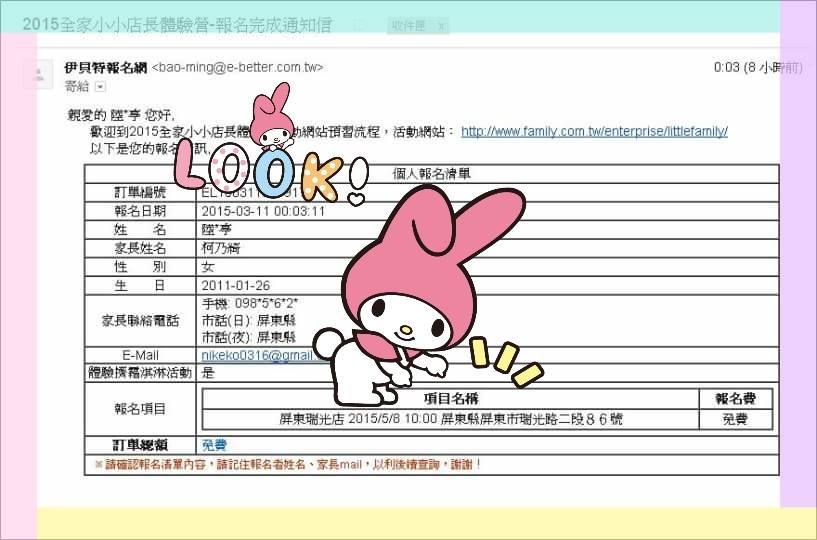The width and height of the screenshot is (817, 540).
Task: Click the 訂單編號 row label
Action: (x=140, y=192)
